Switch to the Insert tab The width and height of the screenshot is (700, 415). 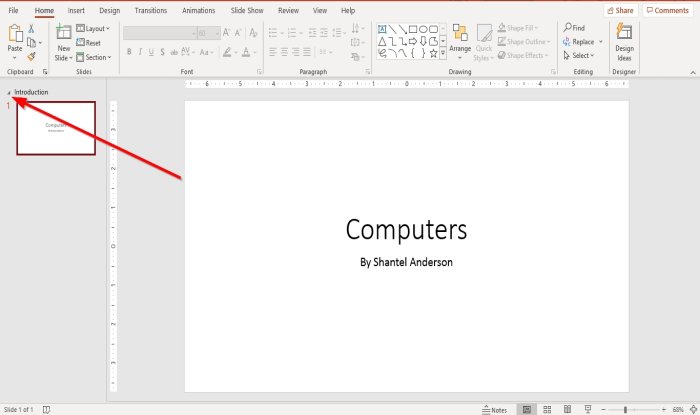pos(76,10)
